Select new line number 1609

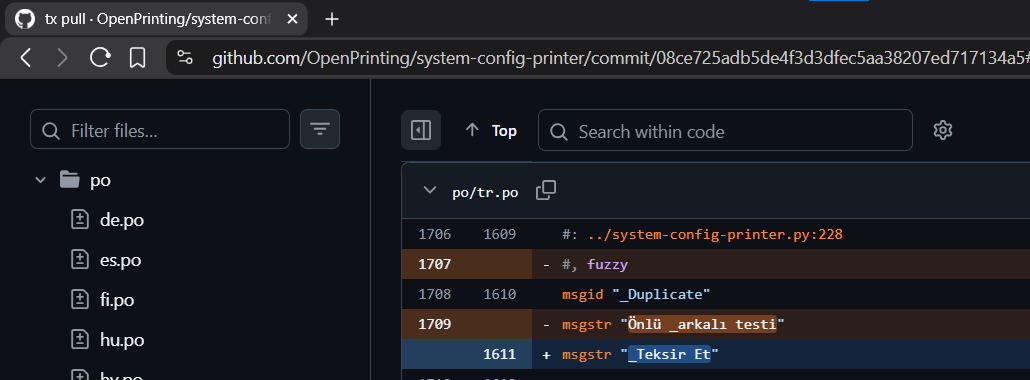tap(499, 234)
